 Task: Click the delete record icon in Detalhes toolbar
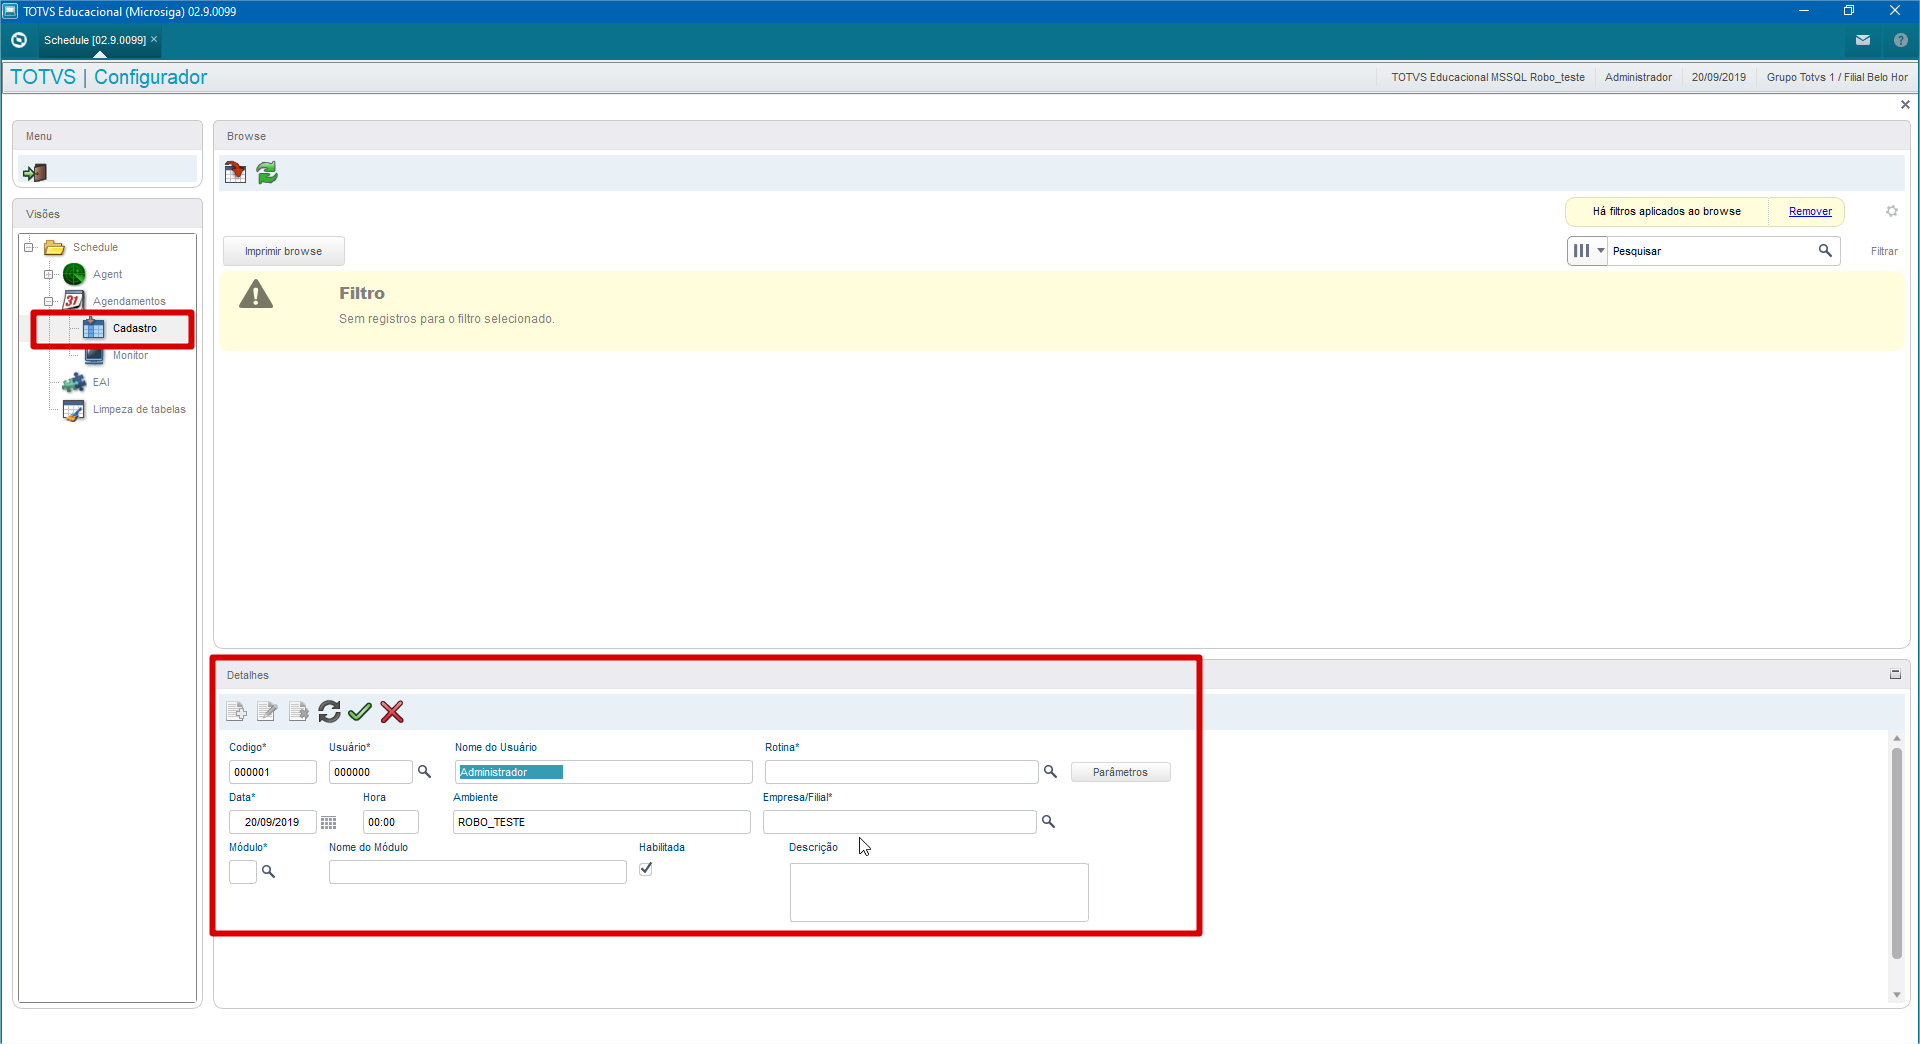point(298,711)
